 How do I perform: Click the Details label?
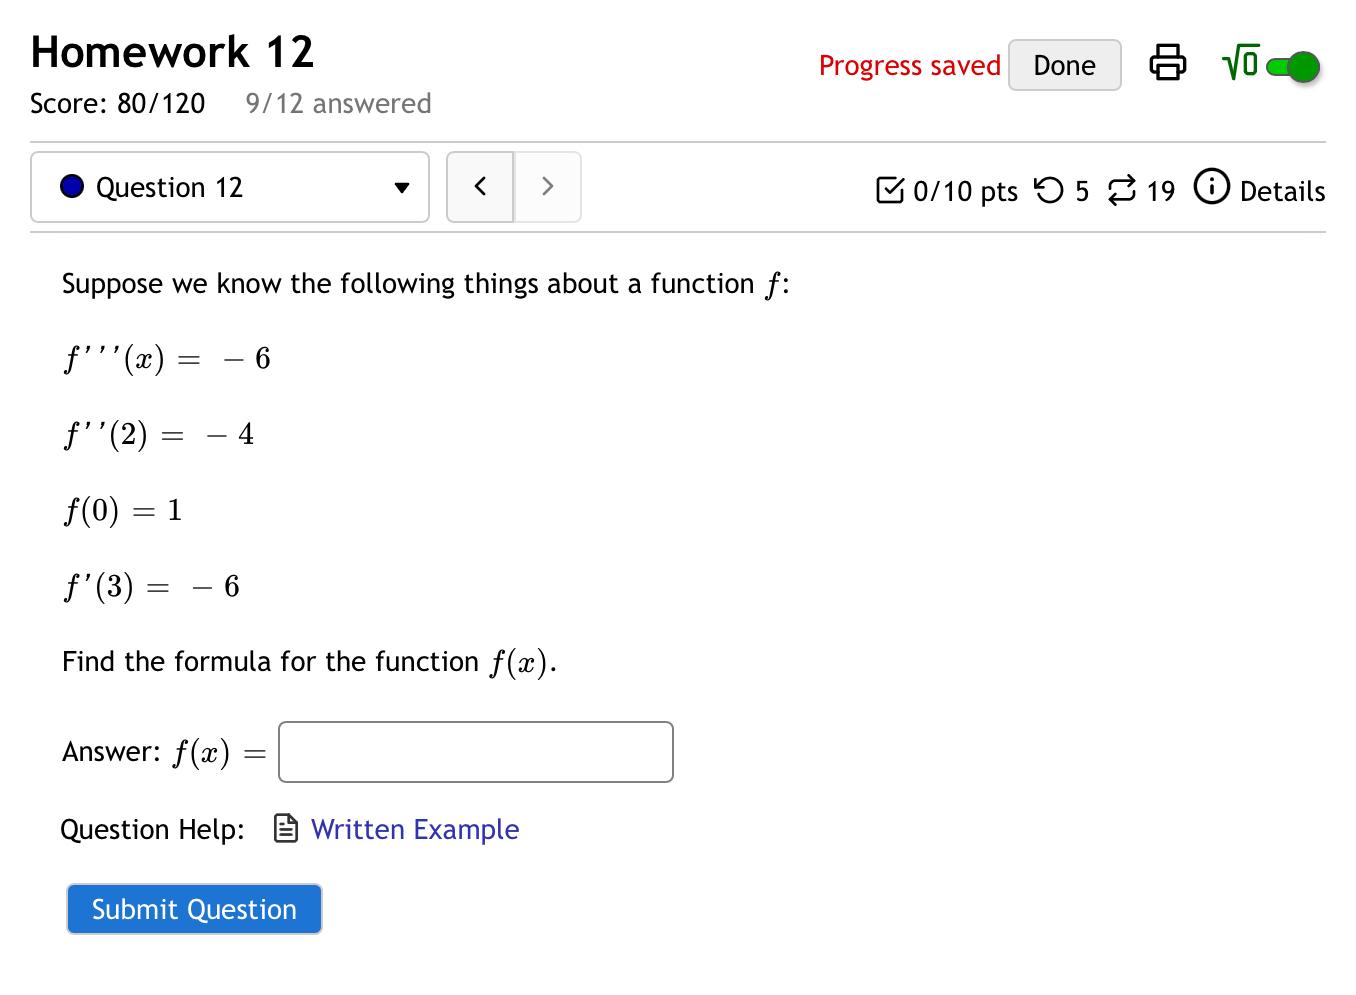(1283, 191)
